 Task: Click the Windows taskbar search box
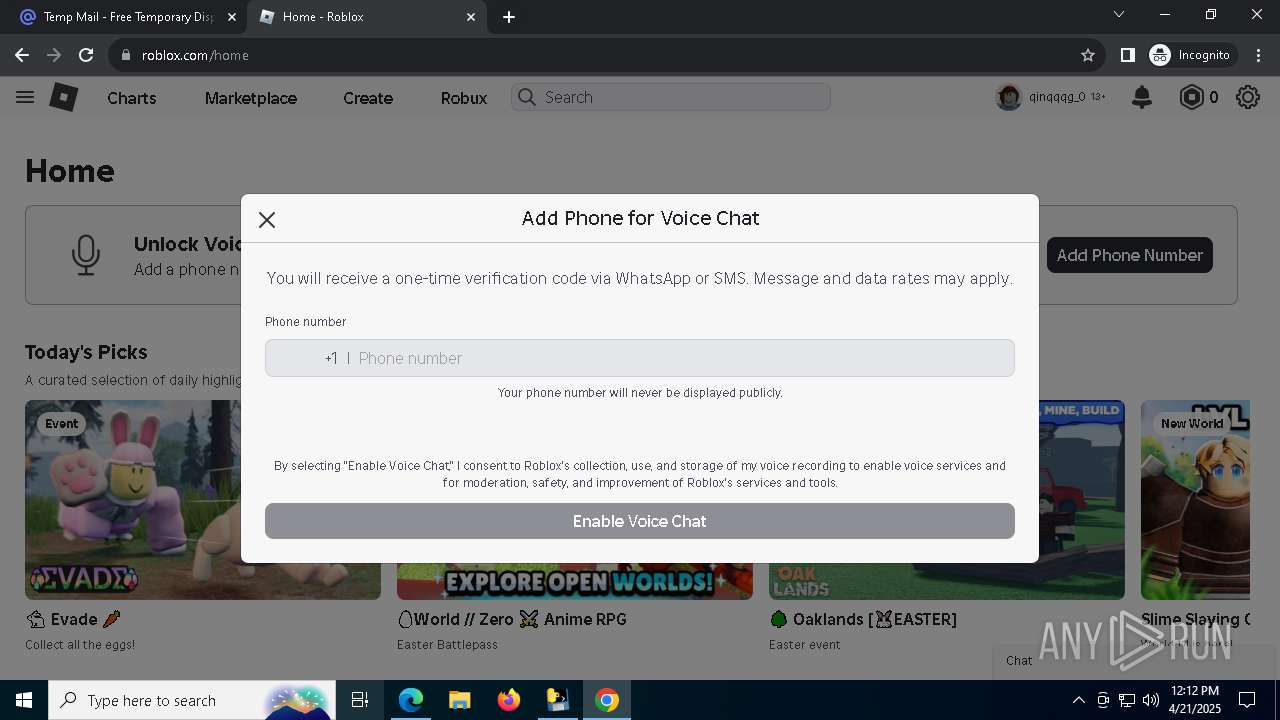192,700
